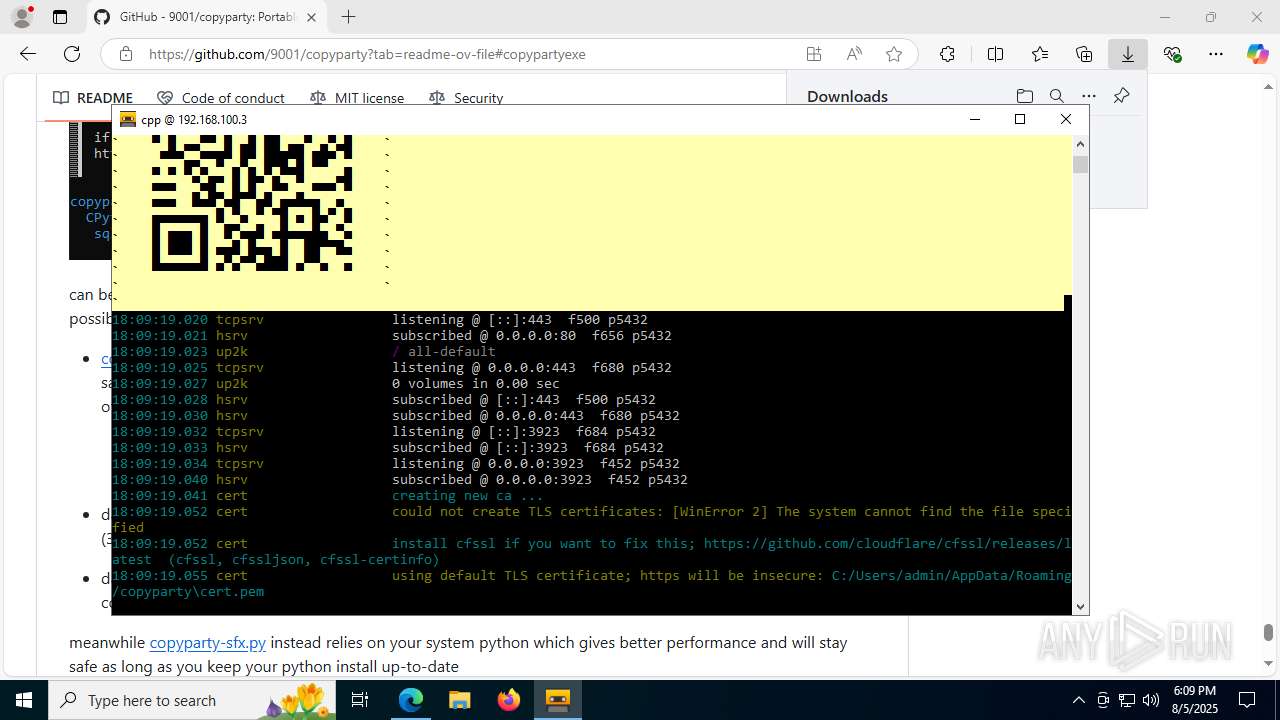Screen dimensions: 1280x720
Task: Switch to Microsoft Edge on taskbar
Action: (x=411, y=700)
